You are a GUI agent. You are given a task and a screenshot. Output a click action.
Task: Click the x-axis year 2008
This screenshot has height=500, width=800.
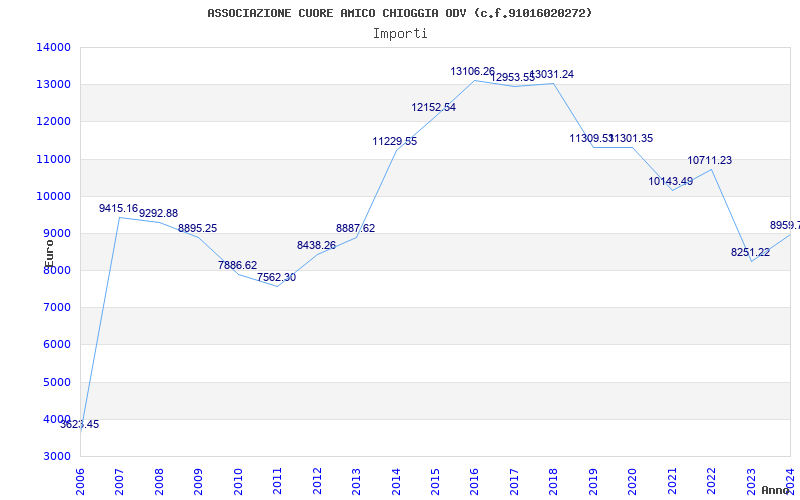tap(159, 481)
